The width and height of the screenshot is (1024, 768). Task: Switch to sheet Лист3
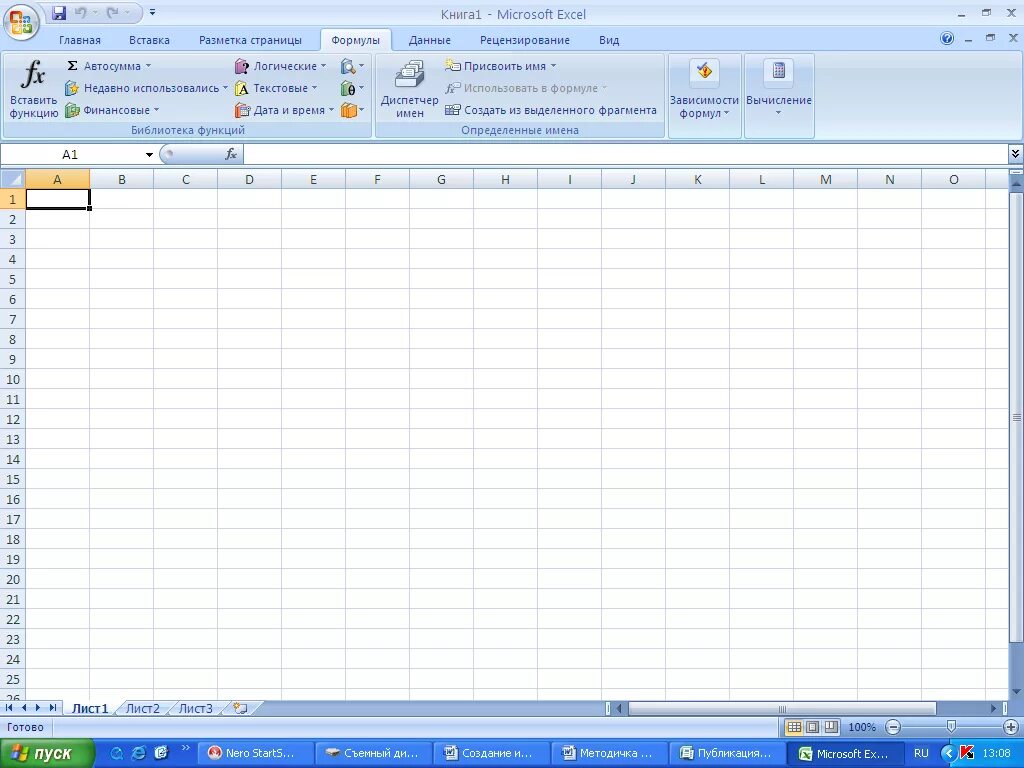coord(195,708)
